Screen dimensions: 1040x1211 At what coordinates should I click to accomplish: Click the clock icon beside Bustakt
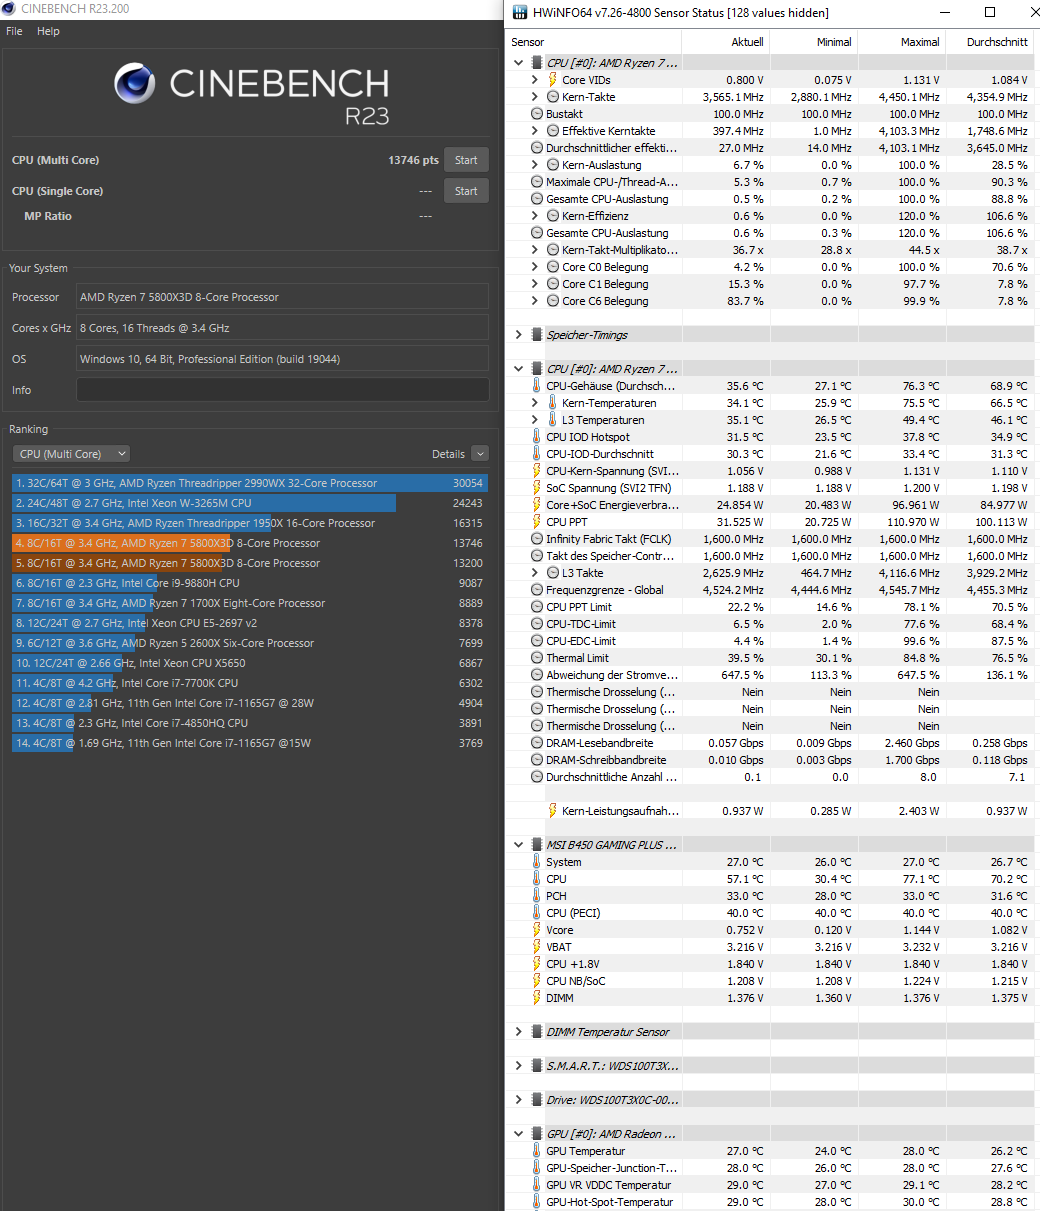[537, 114]
